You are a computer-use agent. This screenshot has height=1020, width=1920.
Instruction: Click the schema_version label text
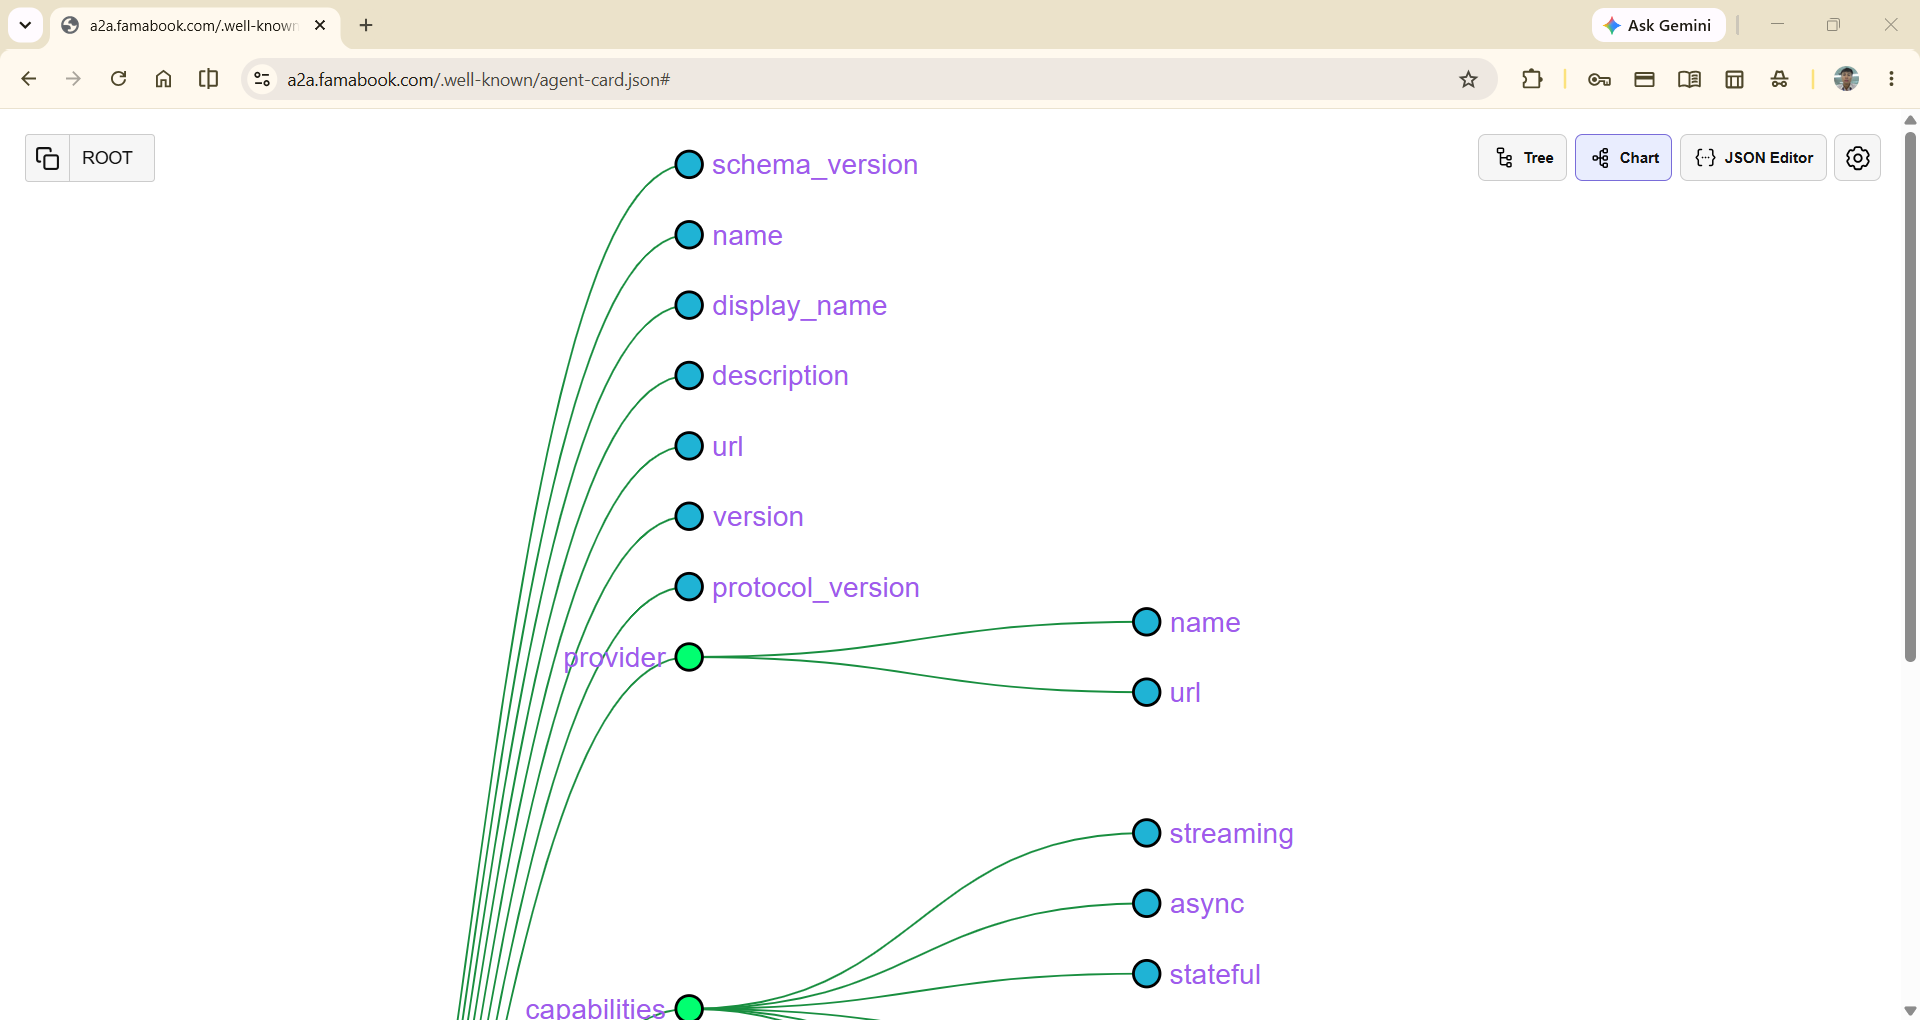point(815,165)
